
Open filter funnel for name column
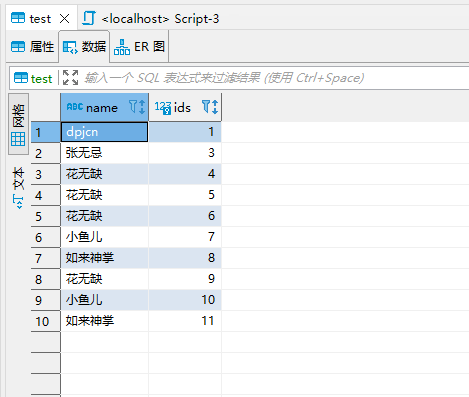pos(133,107)
